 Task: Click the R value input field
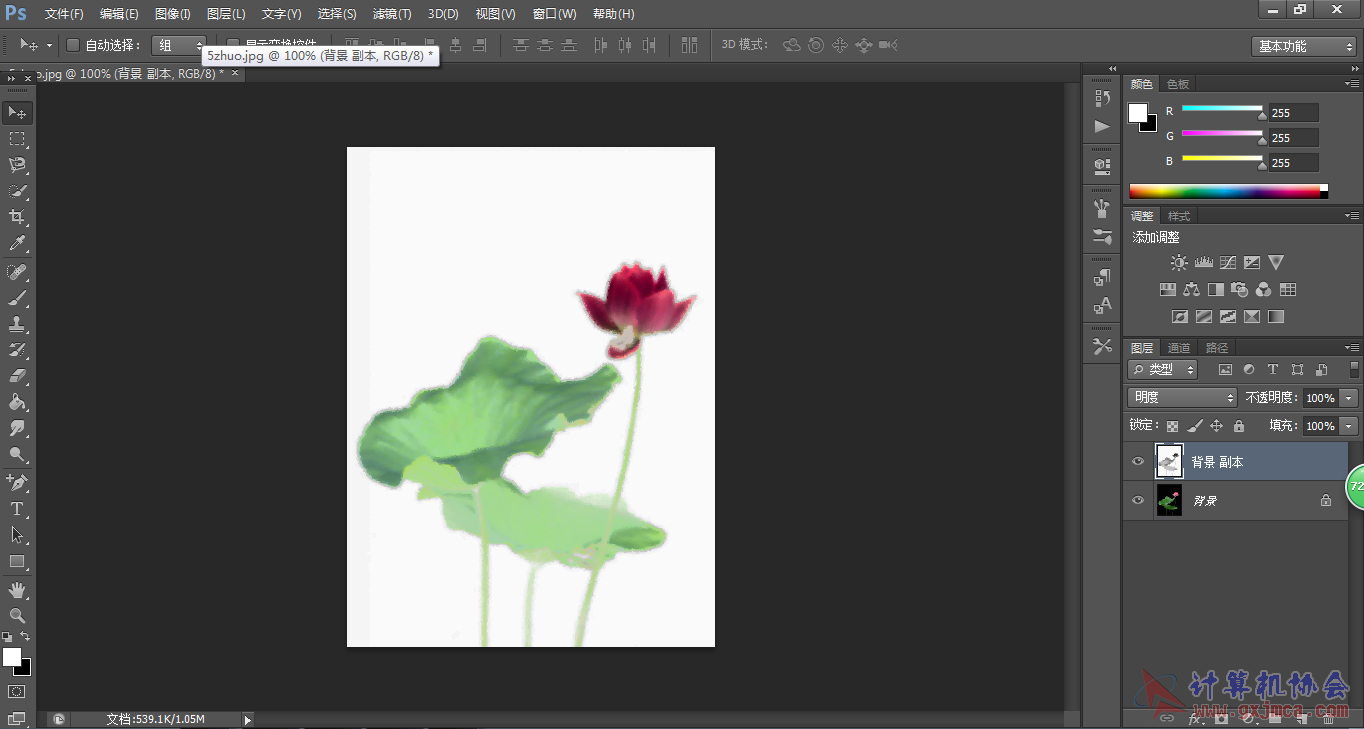click(x=1293, y=113)
